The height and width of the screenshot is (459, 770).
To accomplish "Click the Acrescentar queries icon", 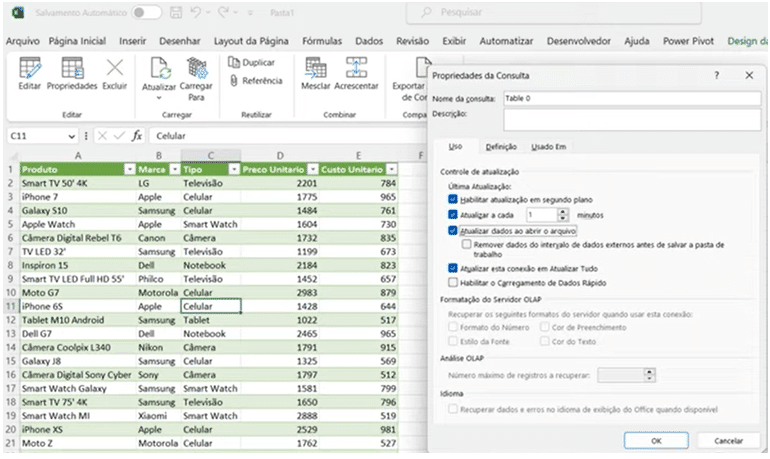I will (x=356, y=68).
